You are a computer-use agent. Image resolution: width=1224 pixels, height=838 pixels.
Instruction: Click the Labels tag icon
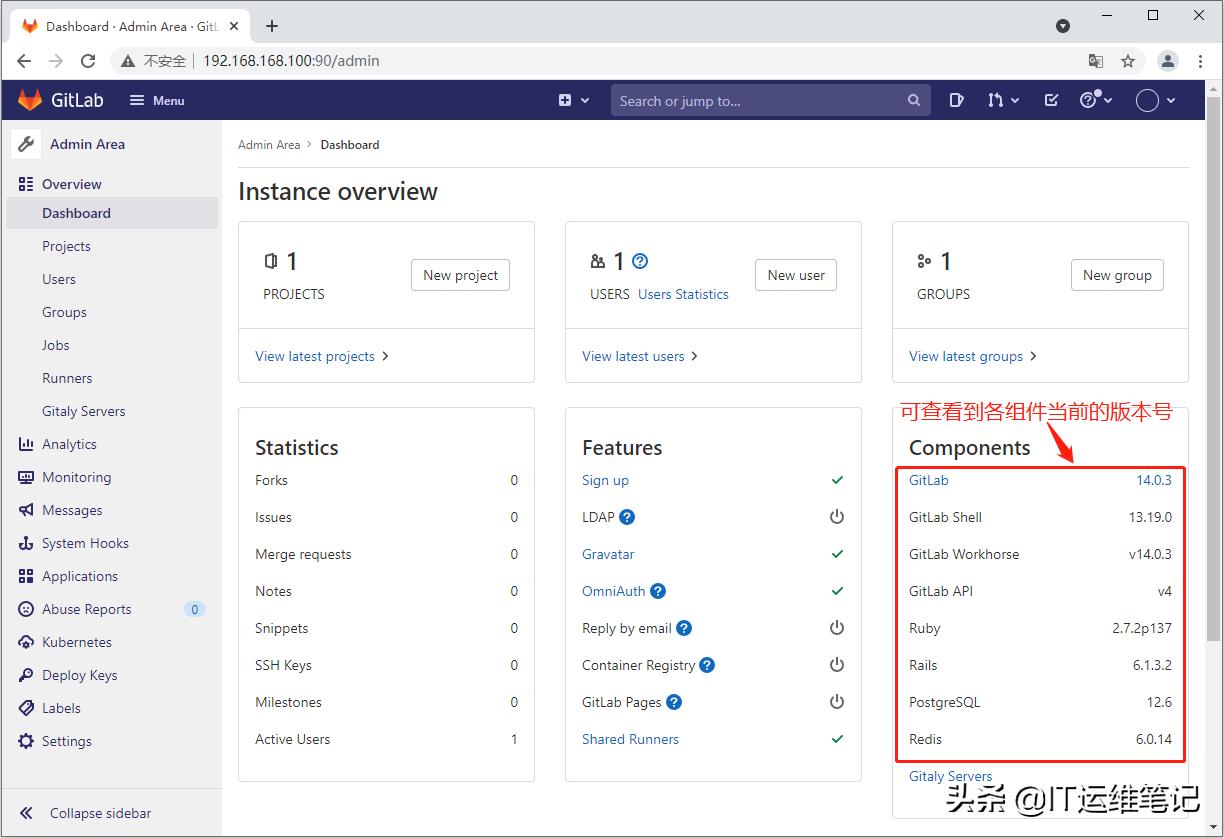(26, 708)
